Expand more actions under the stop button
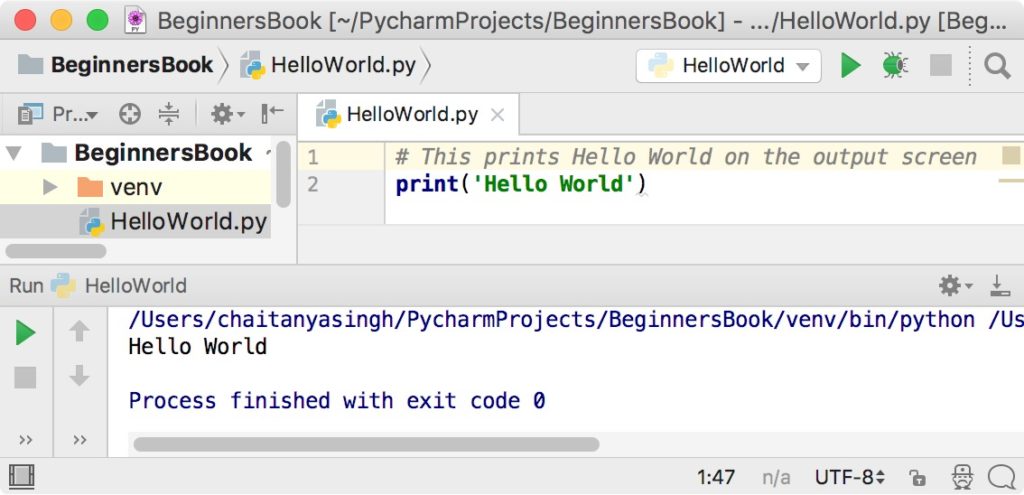The image size is (1024, 495). click(x=25, y=440)
